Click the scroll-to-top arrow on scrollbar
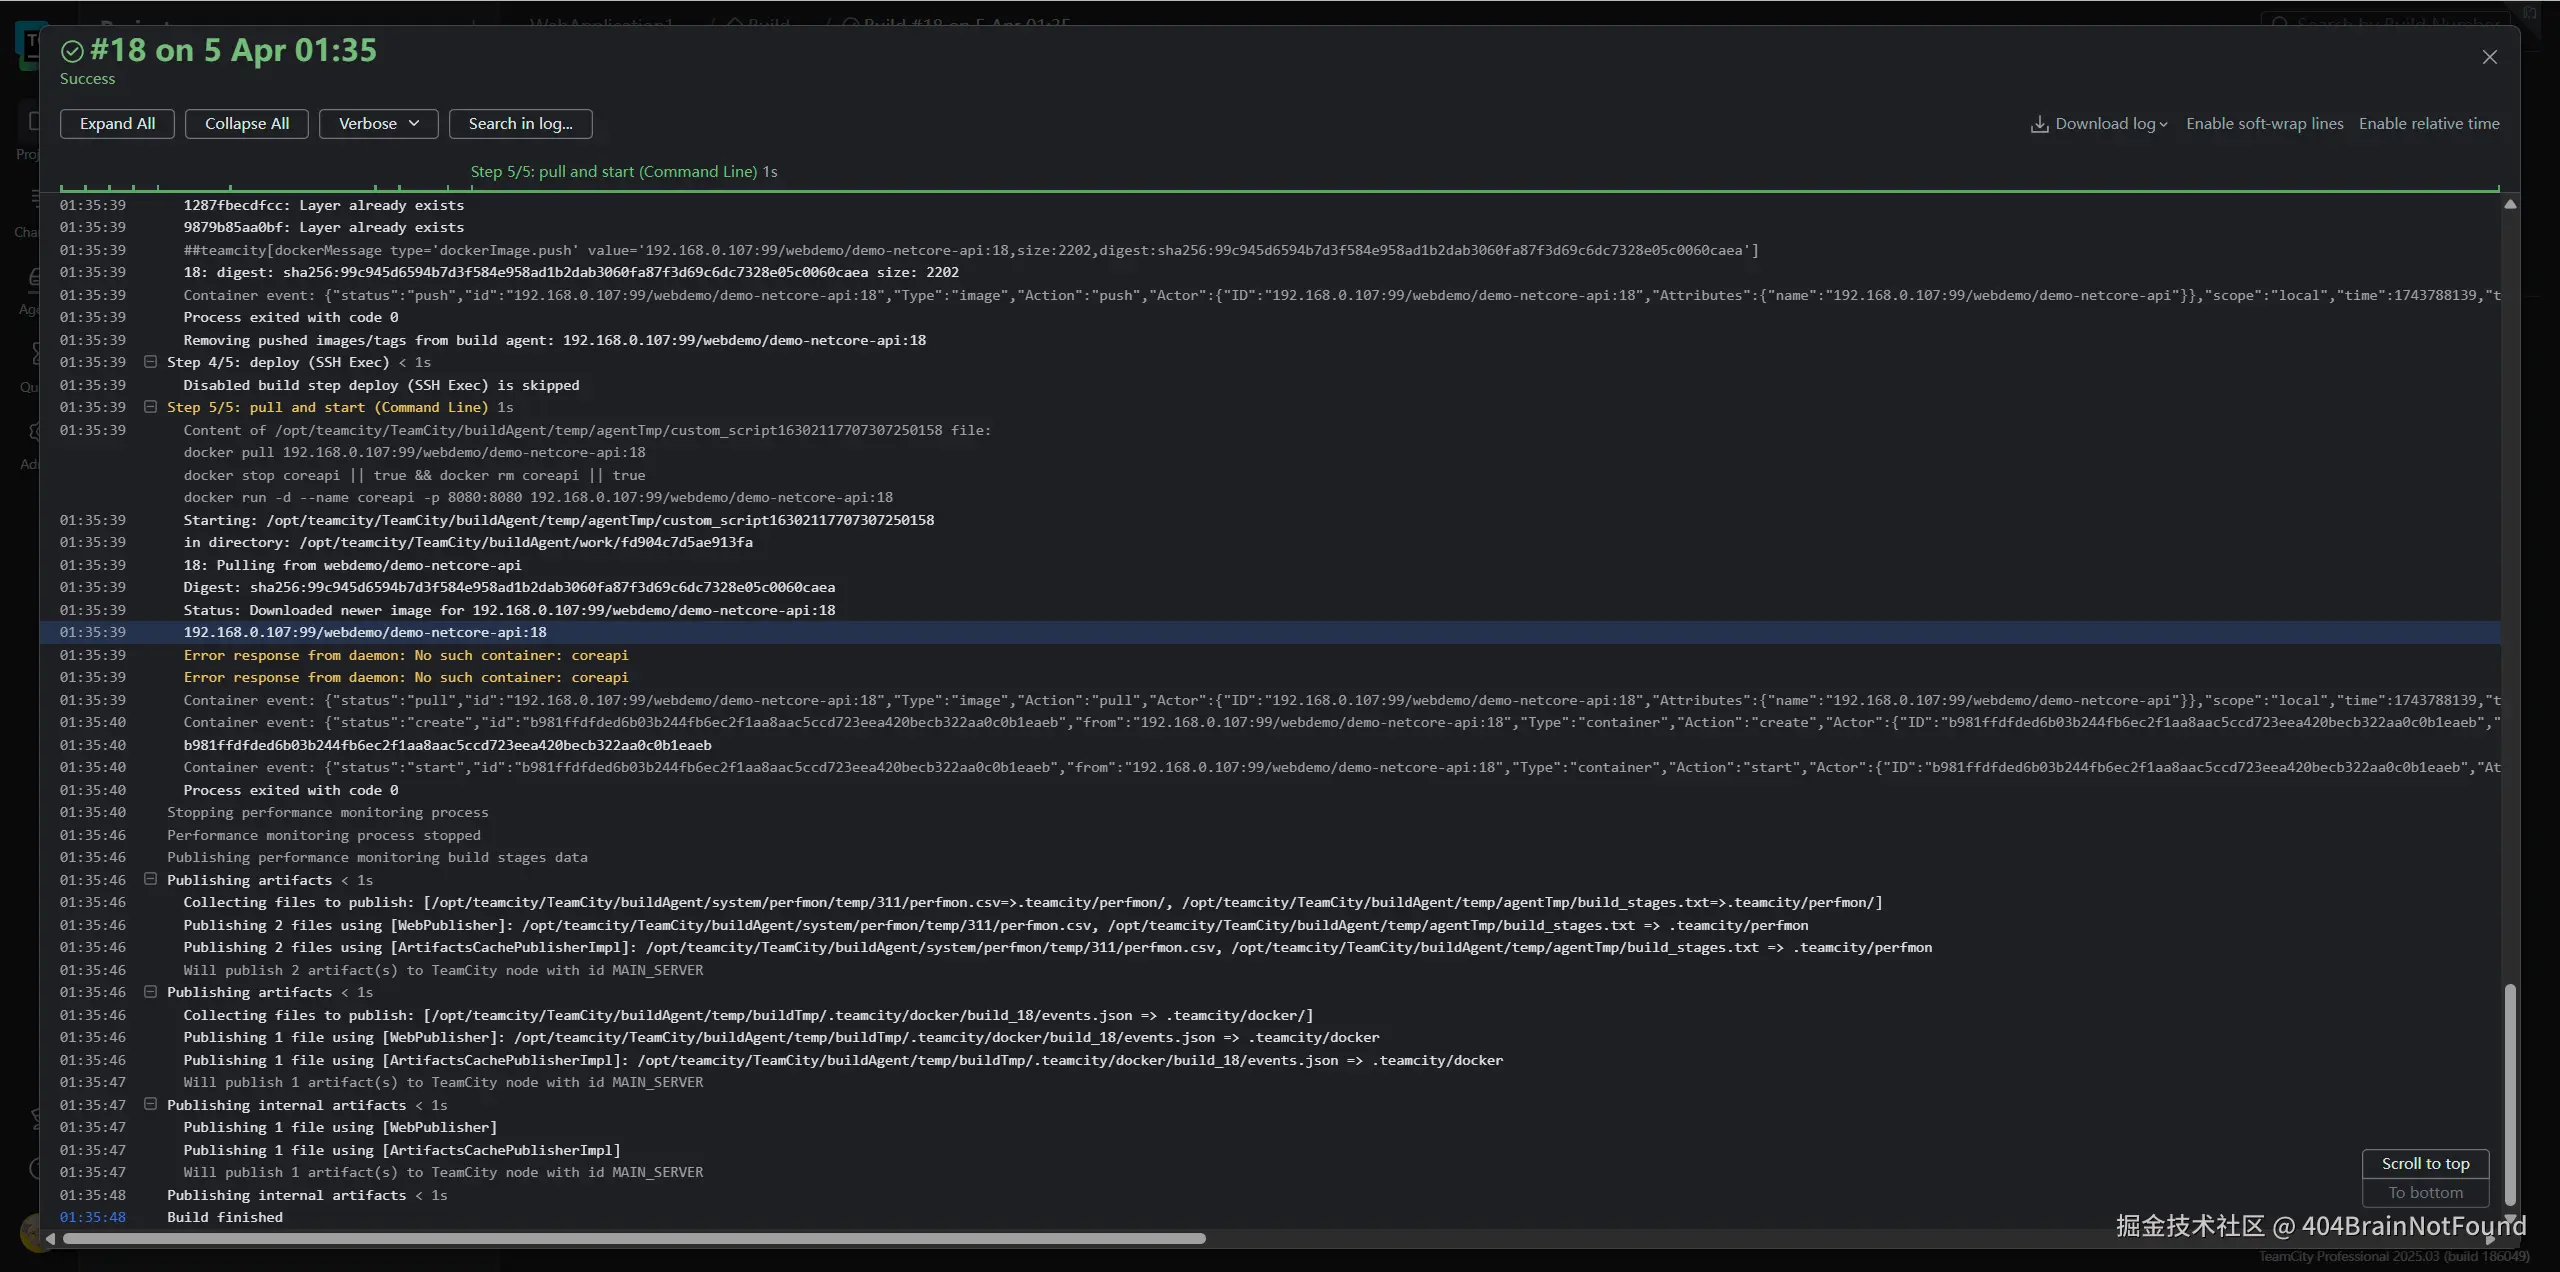Viewport: 2560px width, 1272px height. point(2509,204)
